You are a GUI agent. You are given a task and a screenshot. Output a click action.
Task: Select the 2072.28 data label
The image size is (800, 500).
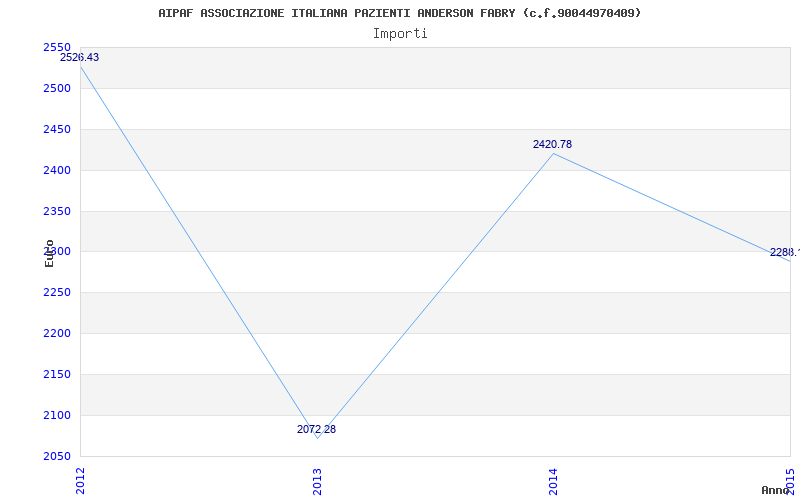click(316, 429)
